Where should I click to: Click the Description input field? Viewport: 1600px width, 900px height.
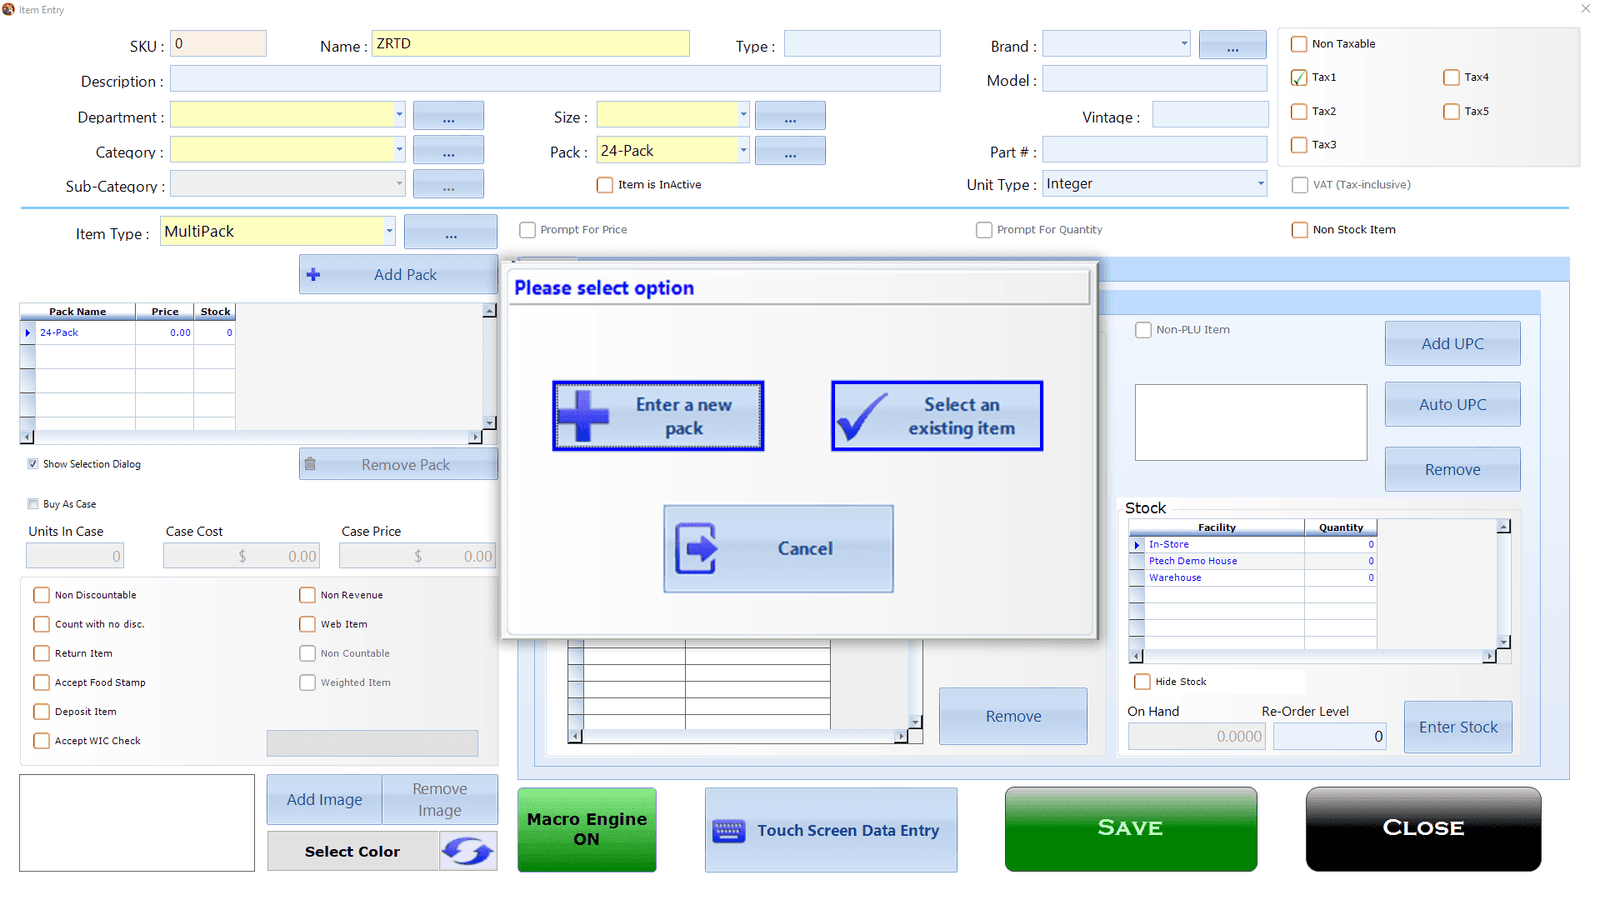555,79
